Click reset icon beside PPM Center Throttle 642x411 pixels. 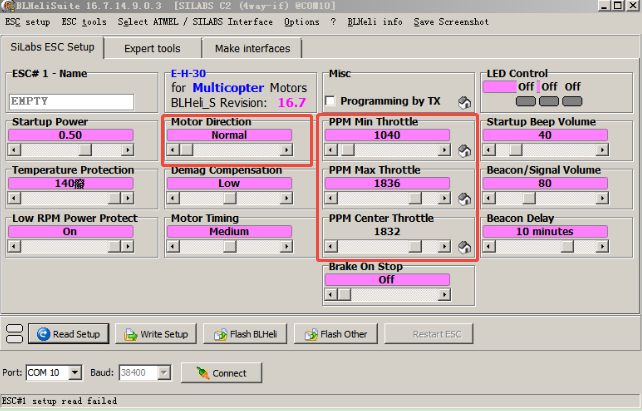click(464, 247)
